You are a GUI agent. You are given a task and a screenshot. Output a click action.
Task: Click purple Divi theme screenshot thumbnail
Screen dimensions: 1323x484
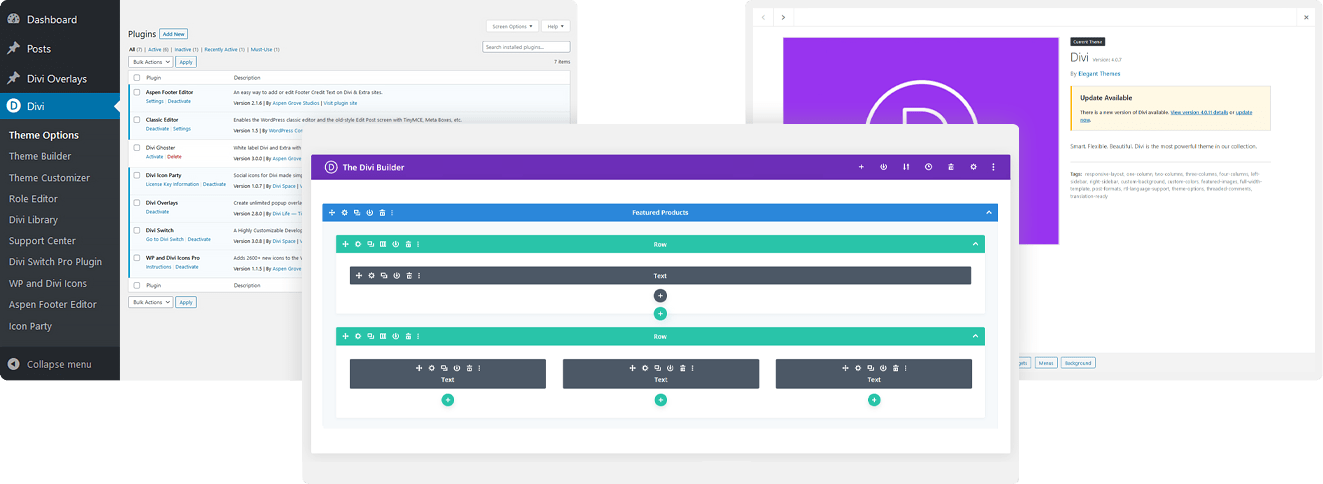920,140
